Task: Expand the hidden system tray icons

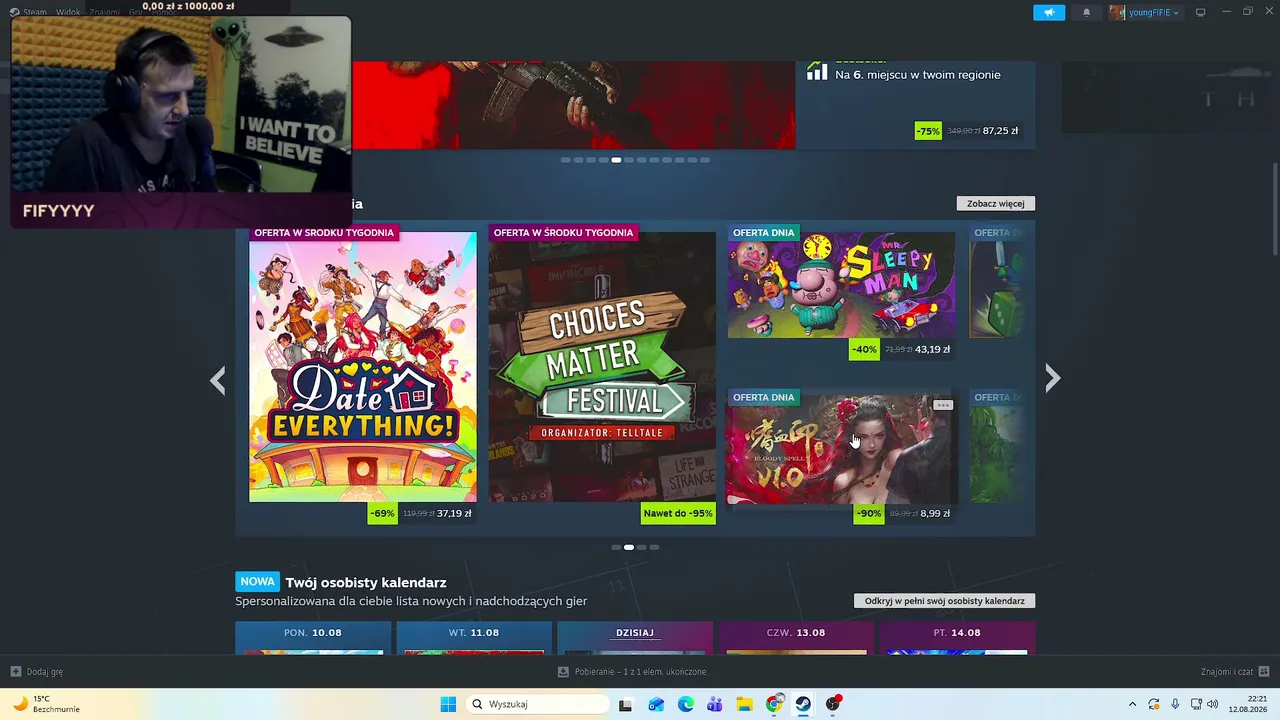Action: pos(1132,704)
